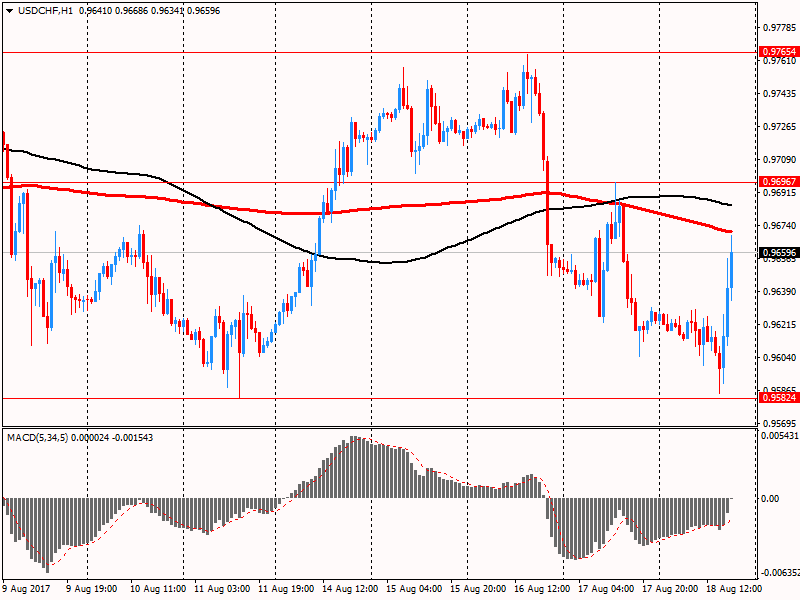Click the 0.96740 price scale value

[779, 226]
